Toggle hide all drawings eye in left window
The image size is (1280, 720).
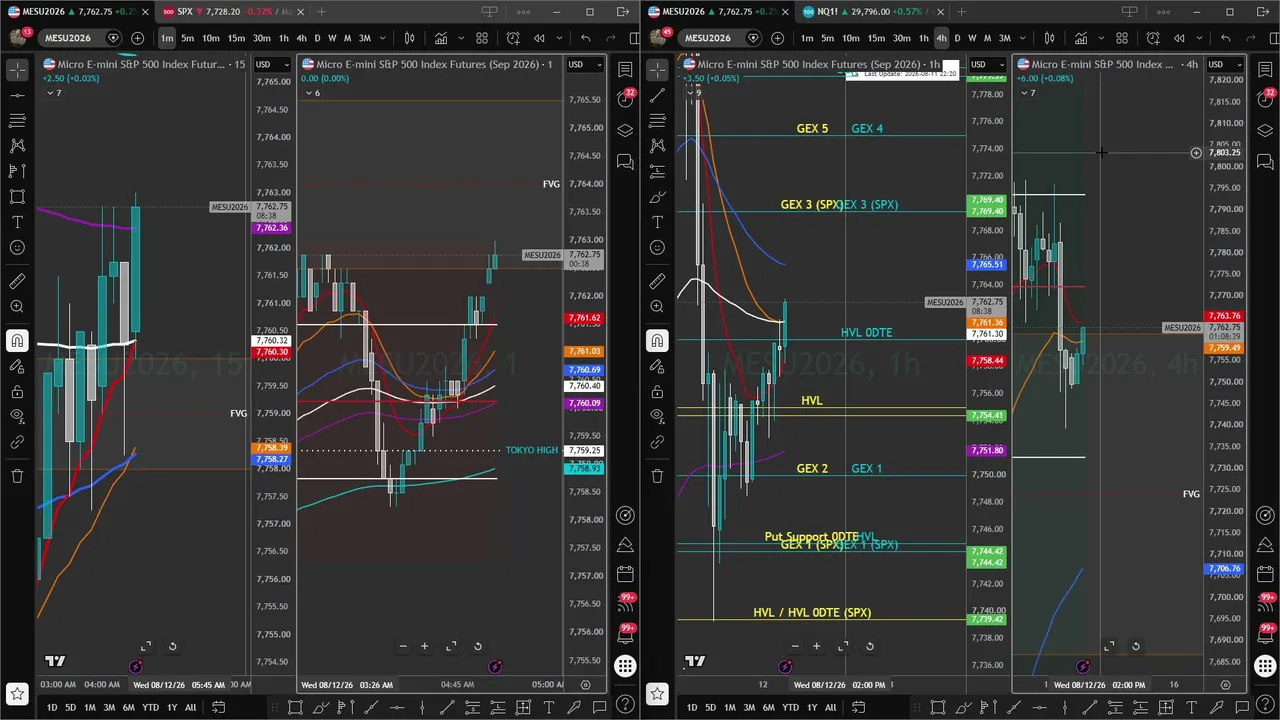point(17,416)
